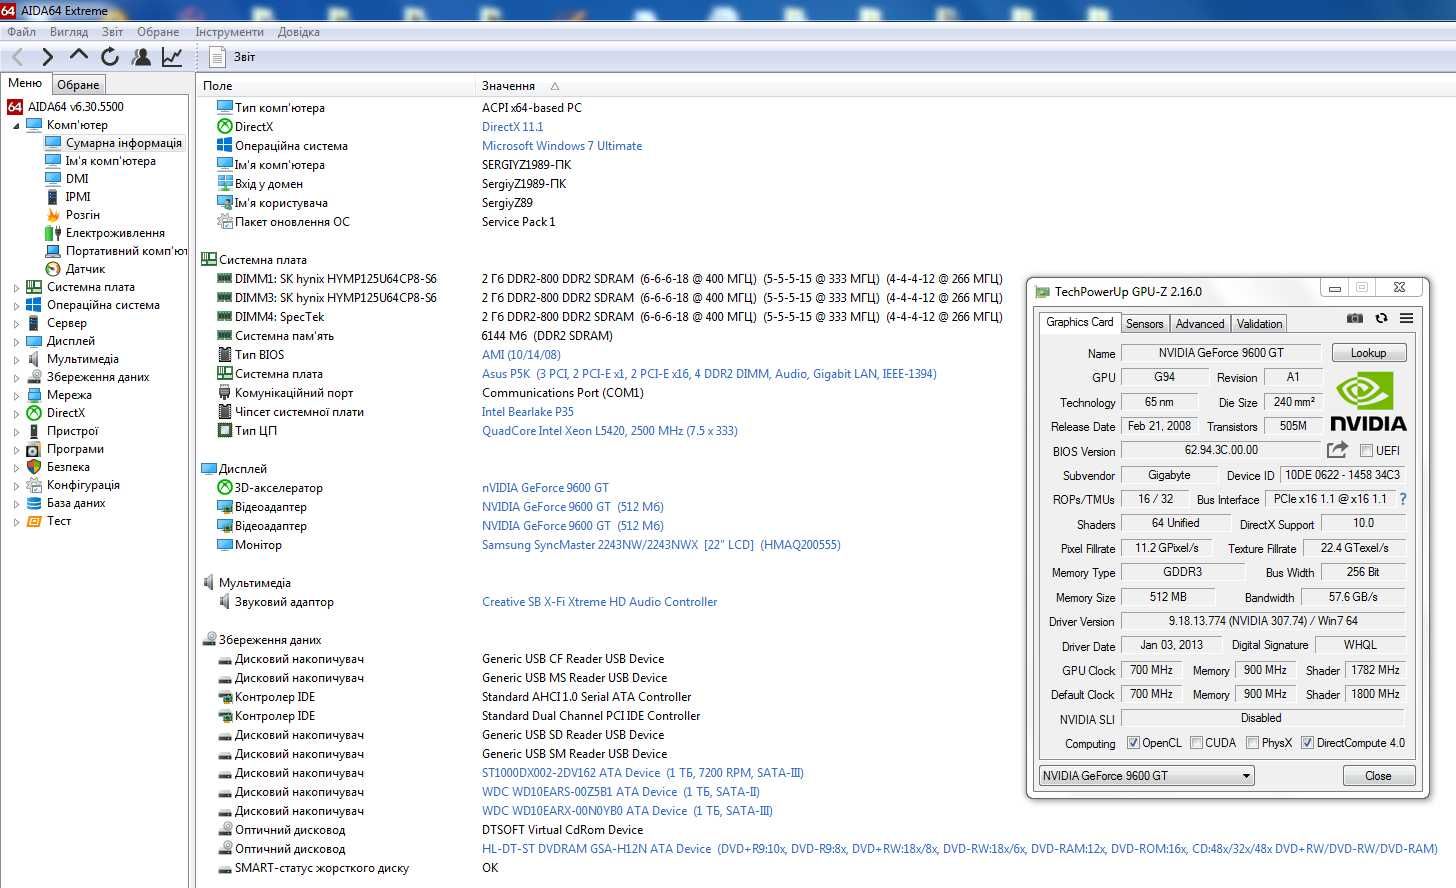
Task: Expand the Мережа tree node
Action: 16,396
